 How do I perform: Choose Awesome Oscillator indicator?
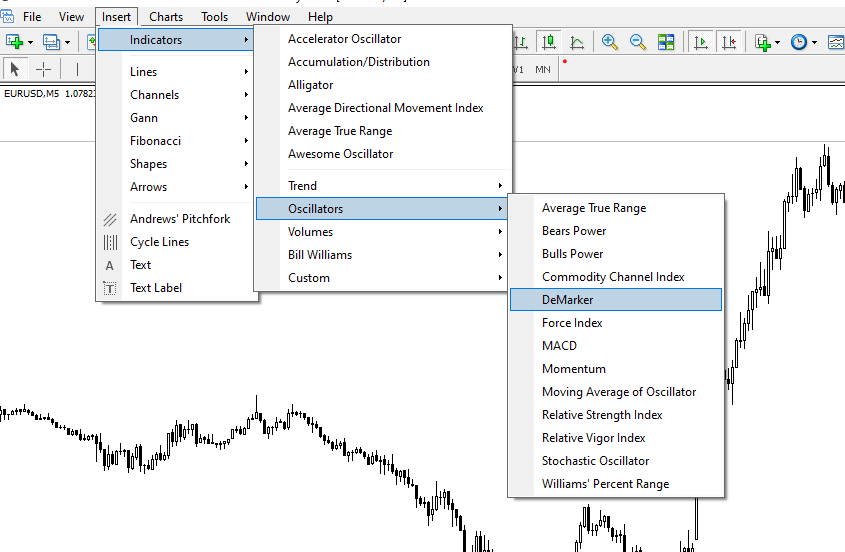pyautogui.click(x=382, y=154)
